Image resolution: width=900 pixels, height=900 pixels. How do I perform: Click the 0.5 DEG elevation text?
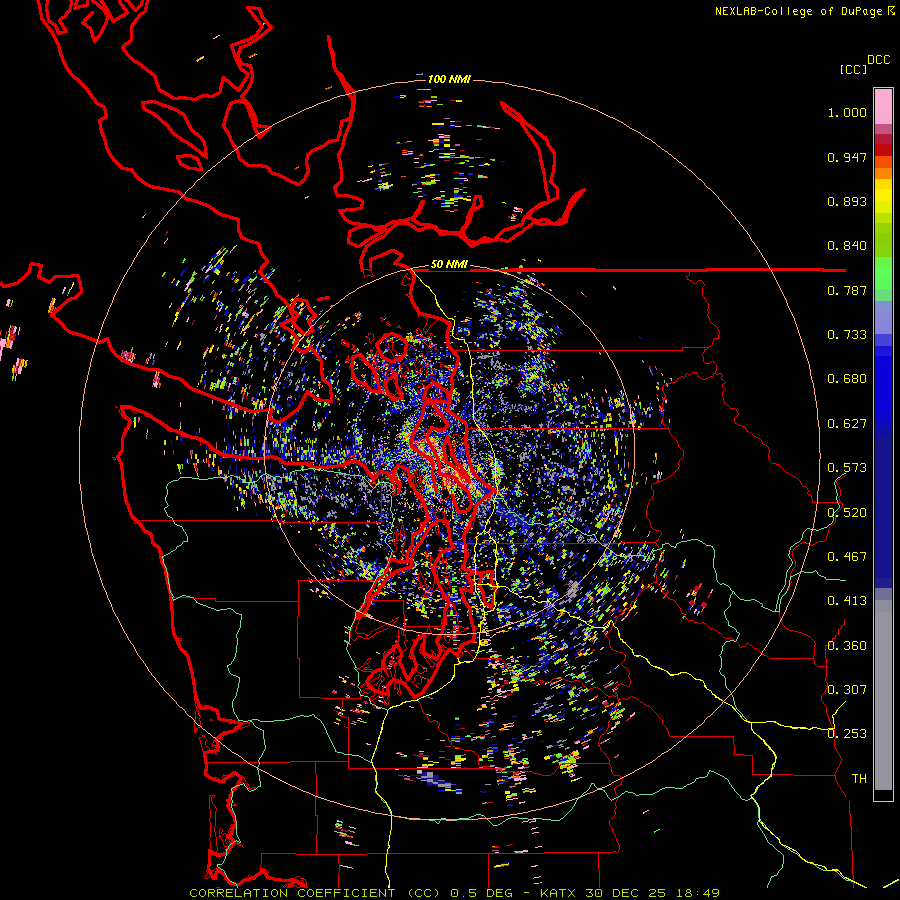pyautogui.click(x=483, y=893)
